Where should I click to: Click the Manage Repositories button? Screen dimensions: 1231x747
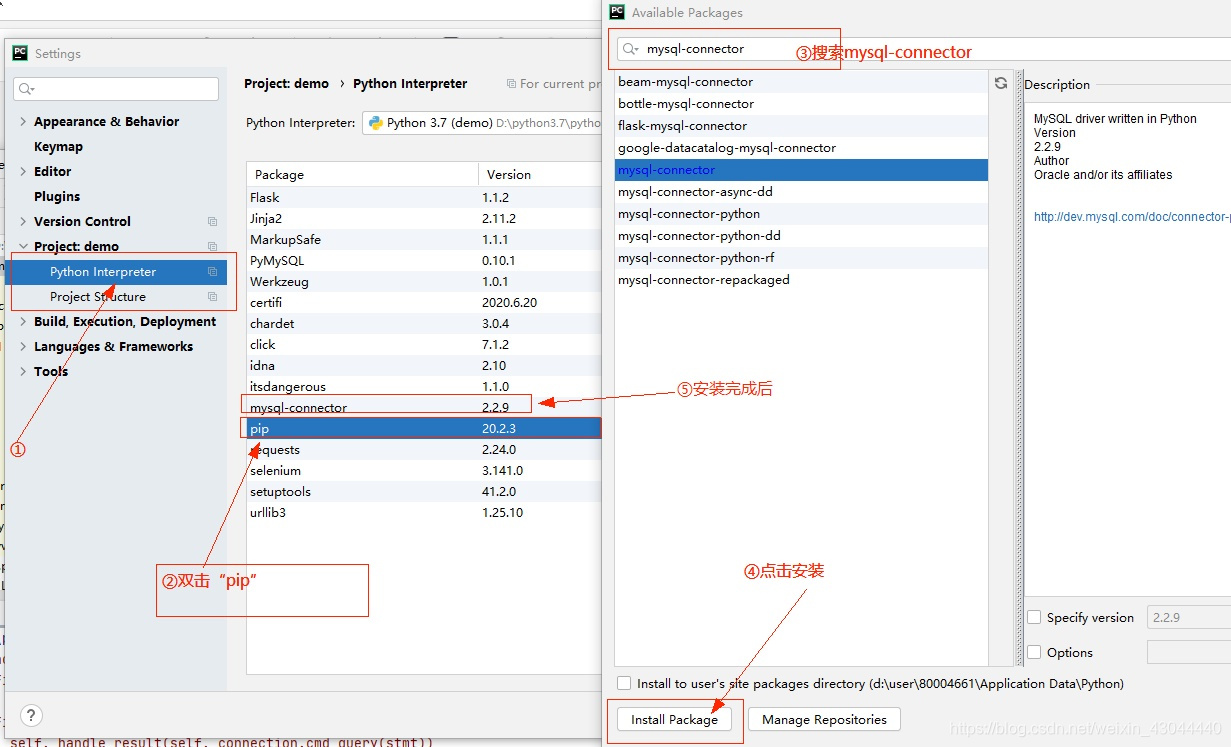[x=824, y=719]
